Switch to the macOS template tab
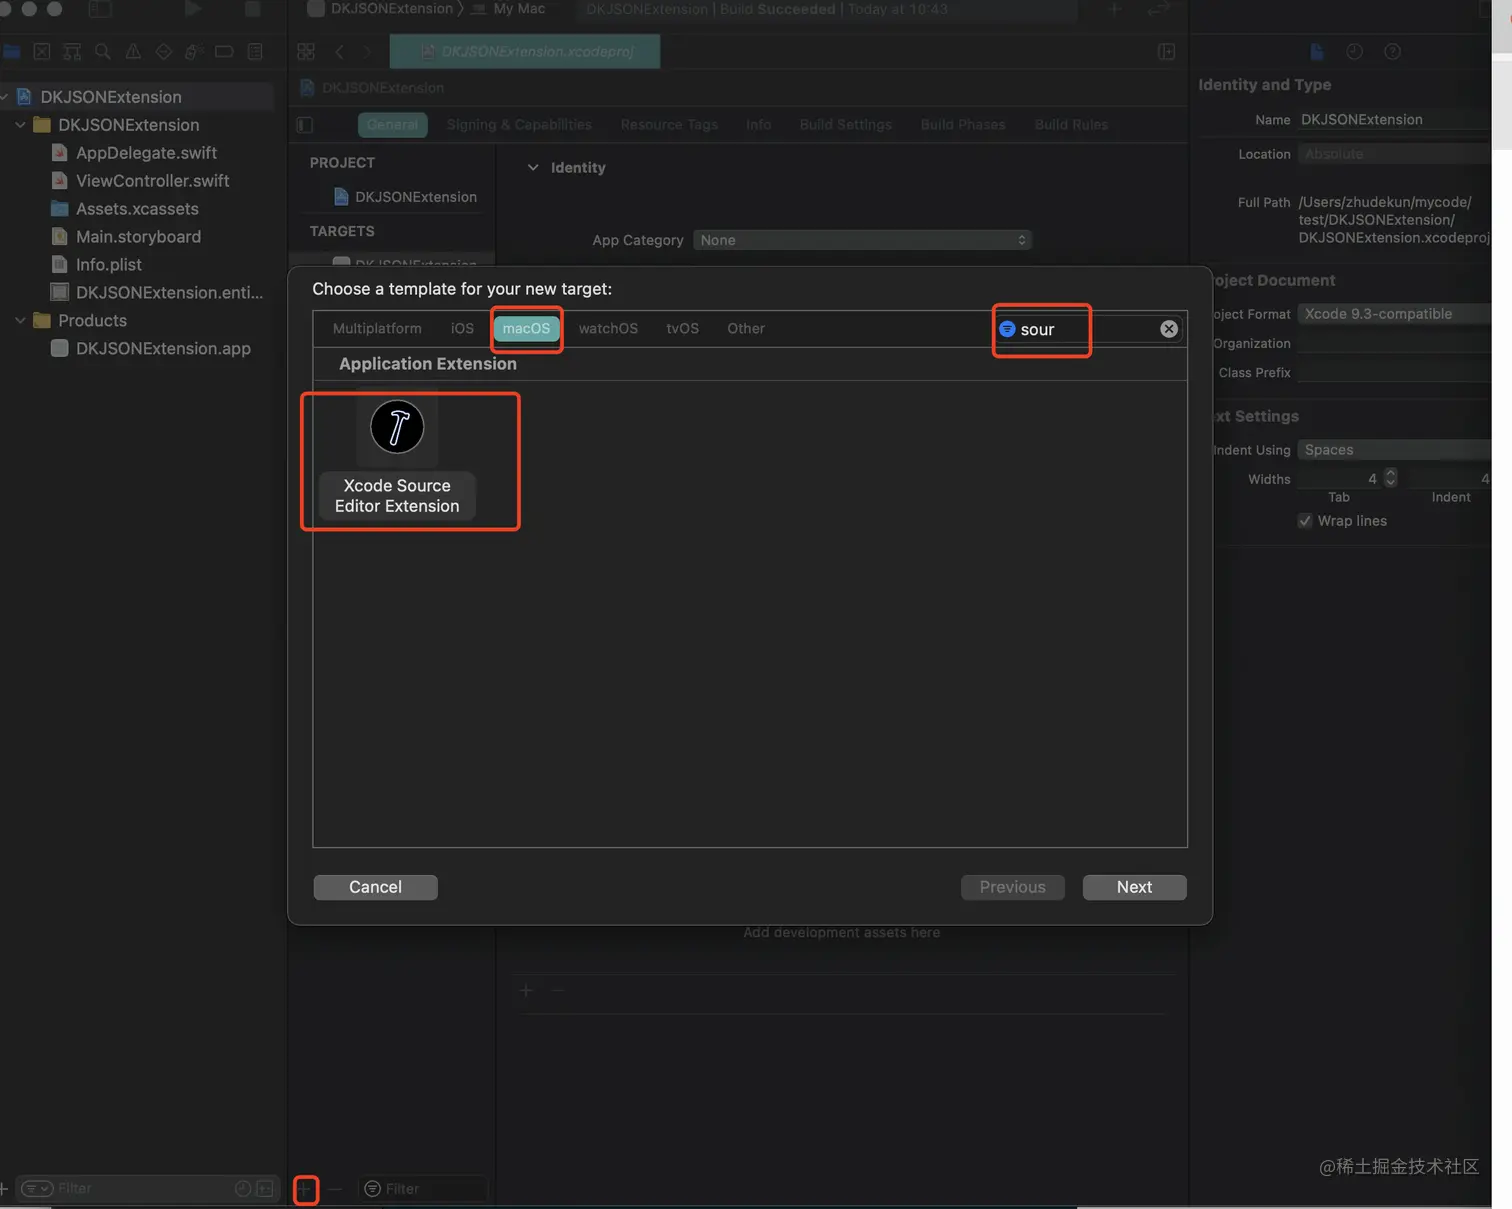This screenshot has width=1512, height=1209. point(526,328)
